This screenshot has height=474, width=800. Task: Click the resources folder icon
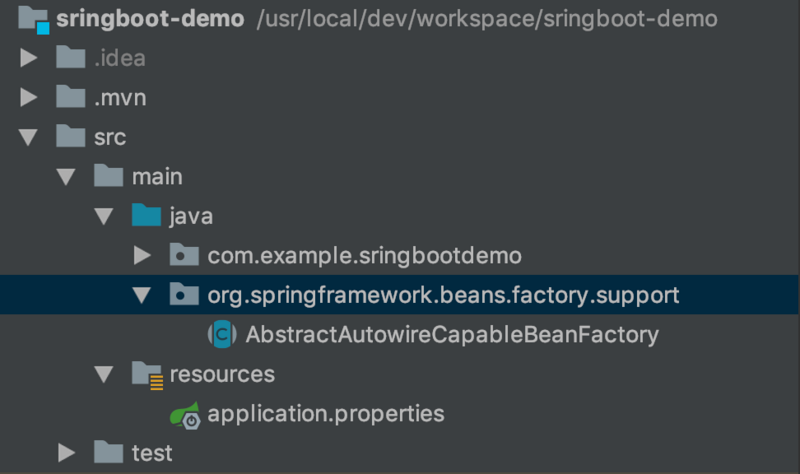[147, 374]
